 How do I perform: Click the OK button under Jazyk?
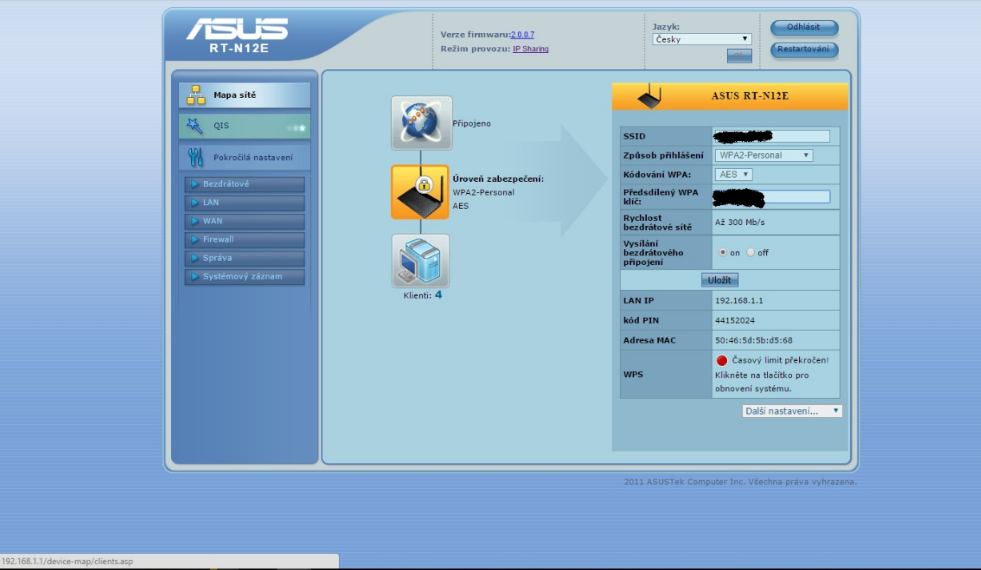[739, 56]
